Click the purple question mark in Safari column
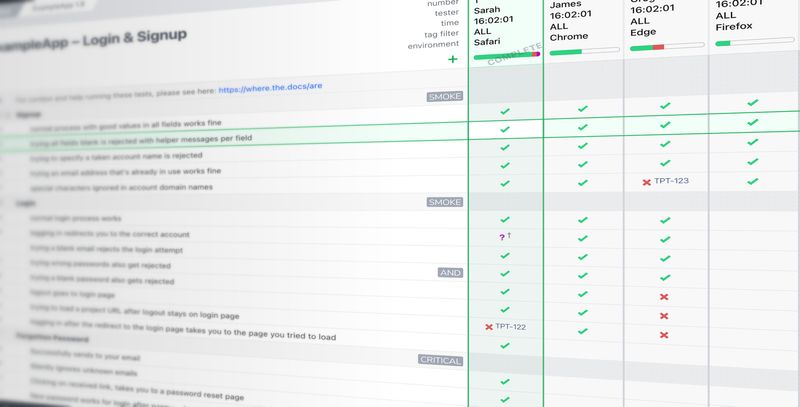The height and width of the screenshot is (407, 800). (502, 237)
